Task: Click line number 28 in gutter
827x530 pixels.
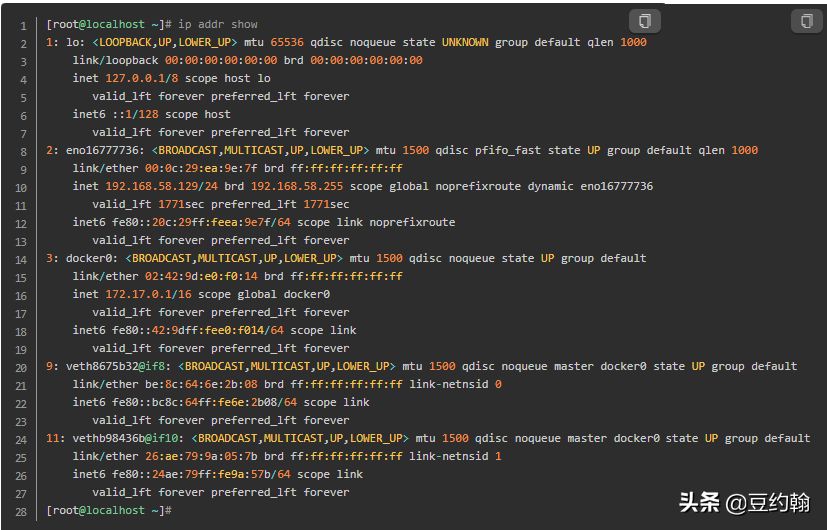Action: pos(21,512)
